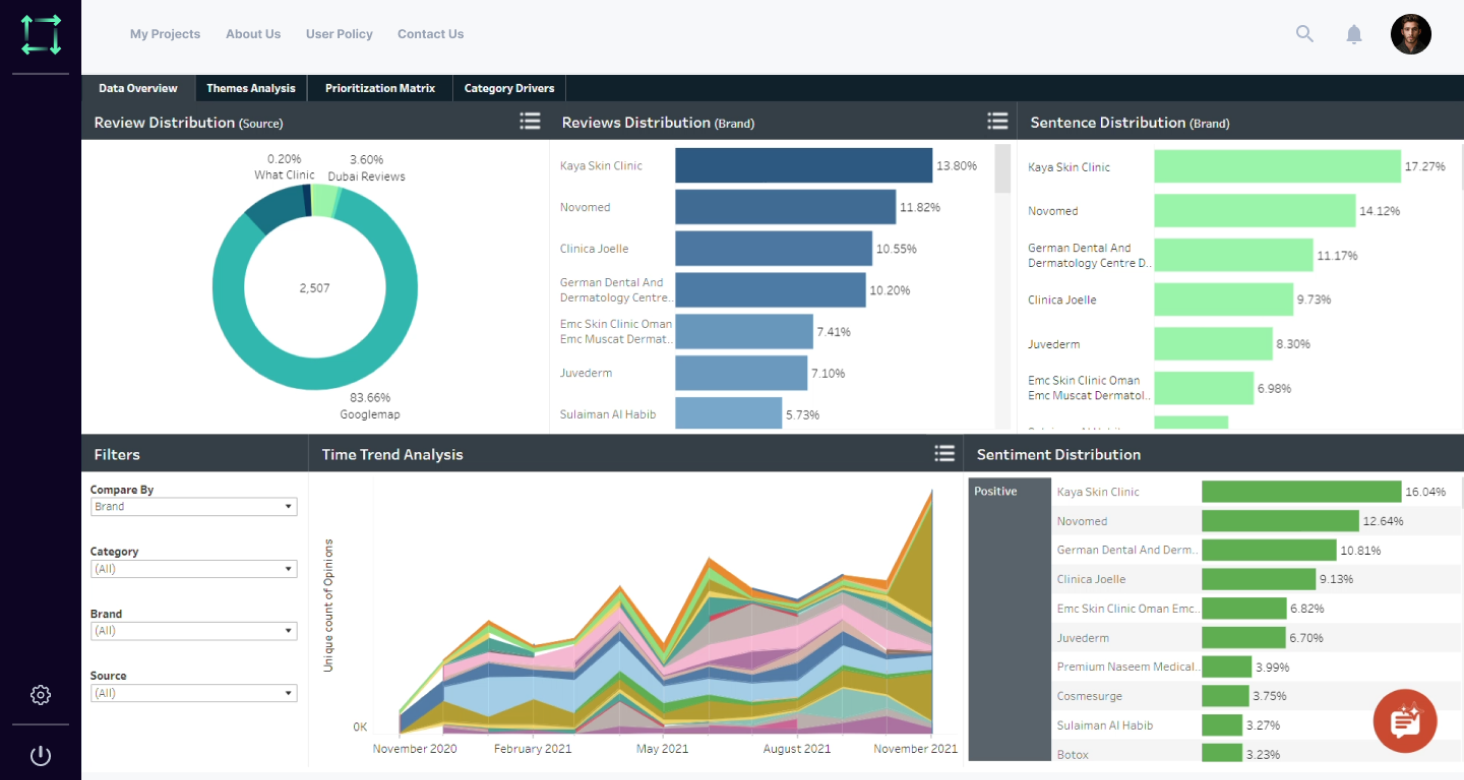The width and height of the screenshot is (1464, 780).
Task: Select German Dental sentiment bar at 10.81%
Action: (1269, 550)
